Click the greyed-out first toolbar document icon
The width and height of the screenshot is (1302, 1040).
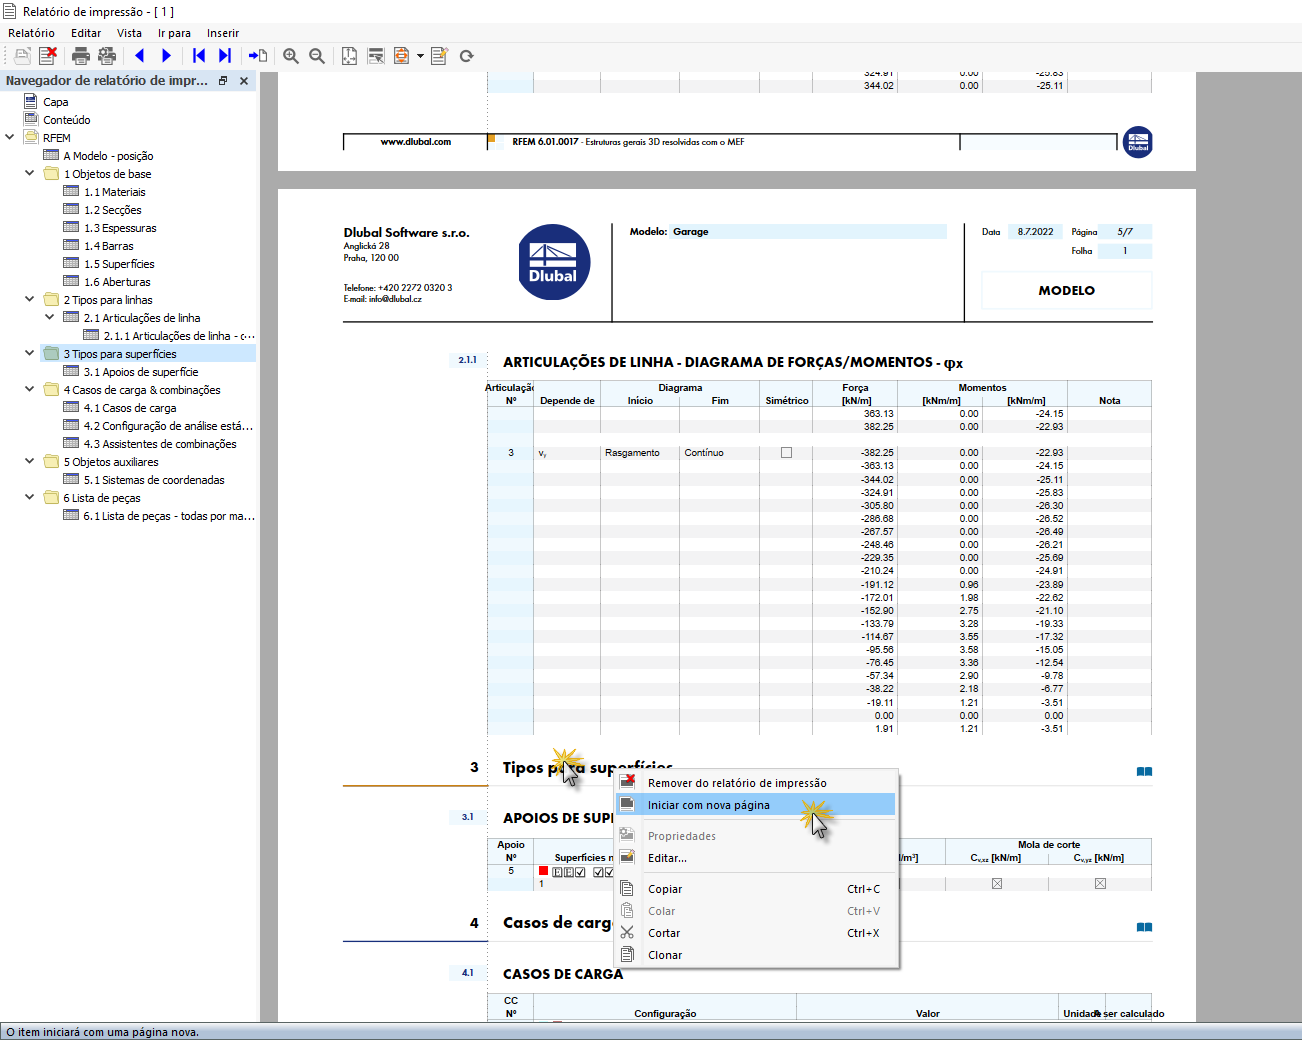[x=22, y=56]
